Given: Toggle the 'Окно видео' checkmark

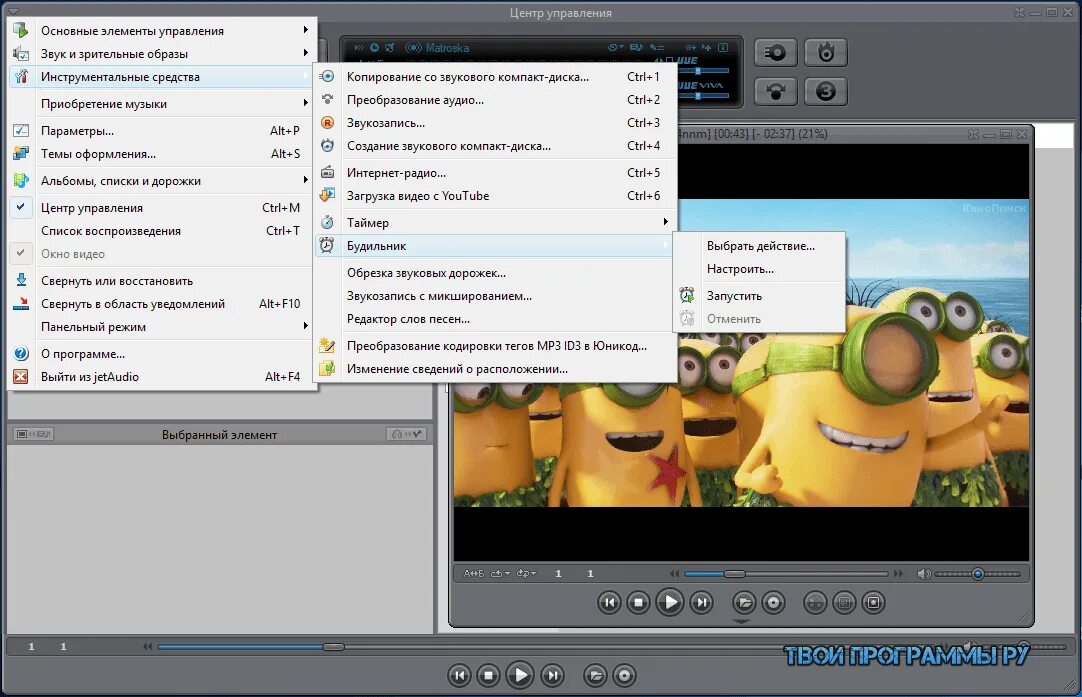Looking at the screenshot, I should pyautogui.click(x=21, y=253).
